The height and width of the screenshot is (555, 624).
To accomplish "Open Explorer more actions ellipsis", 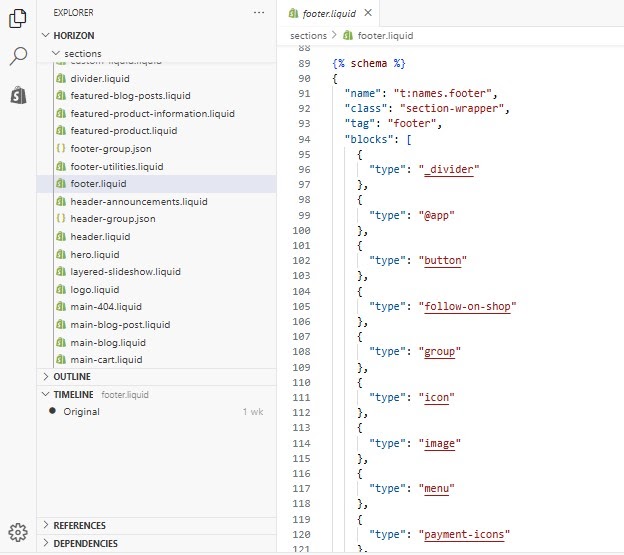I will point(259,13).
